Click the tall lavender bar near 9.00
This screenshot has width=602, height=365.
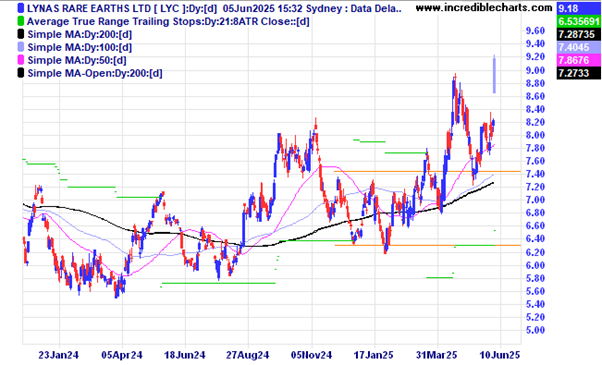(494, 74)
